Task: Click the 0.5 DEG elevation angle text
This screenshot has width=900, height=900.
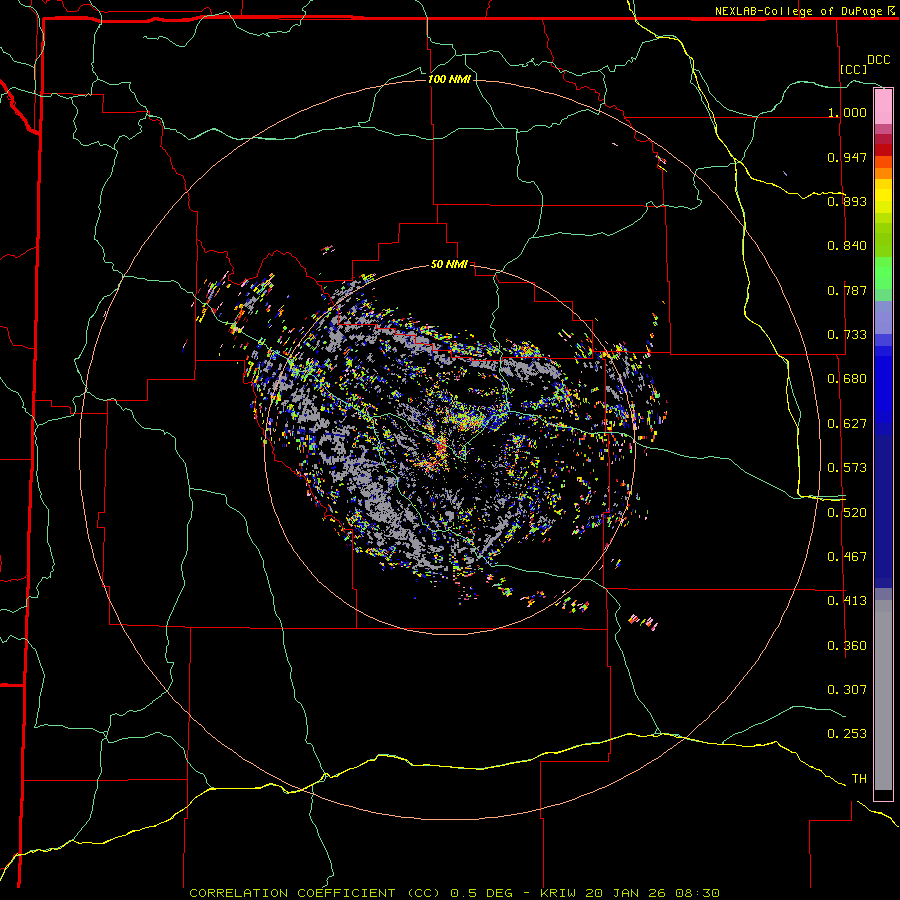Action: coord(481,893)
